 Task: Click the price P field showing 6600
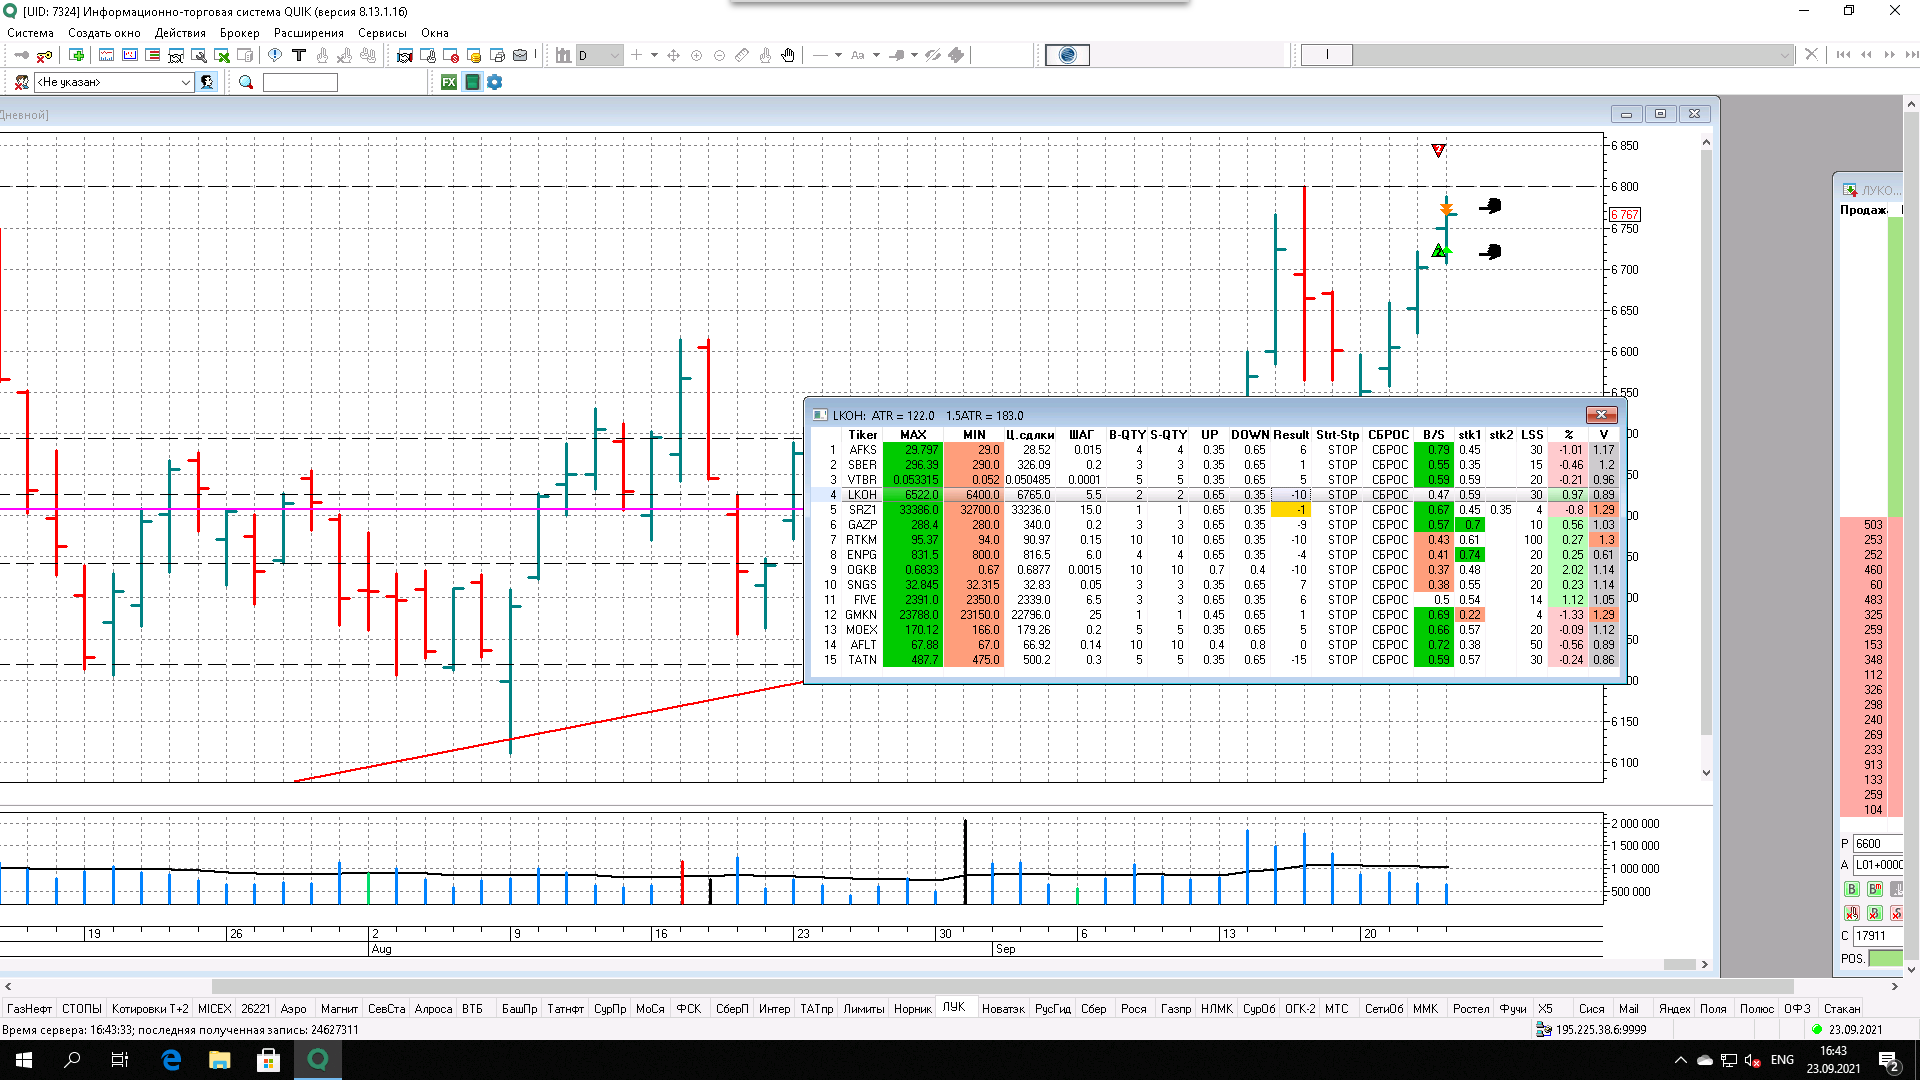coord(1879,843)
